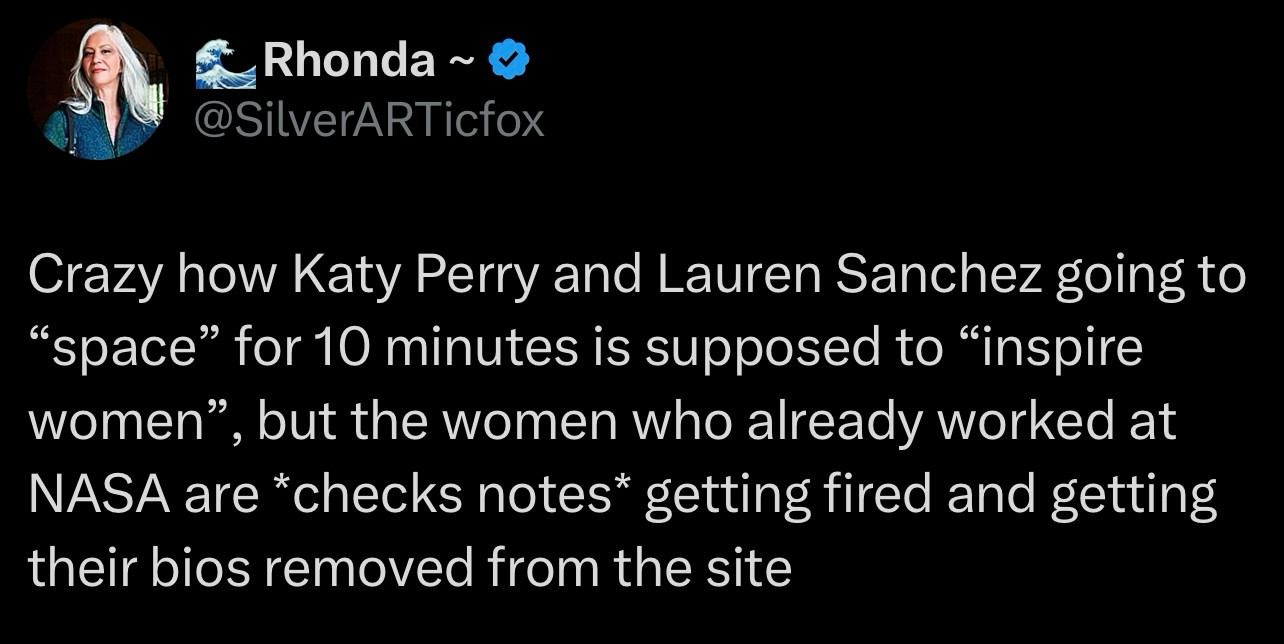Click the tilde after Rhonda's name
Image resolution: width=1284 pixels, height=644 pixels.
pyautogui.click(x=457, y=65)
